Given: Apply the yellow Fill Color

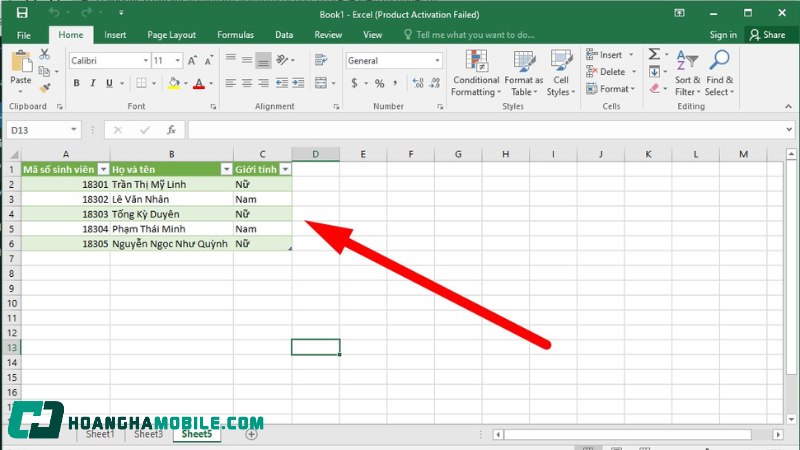Looking at the screenshot, I should [174, 83].
